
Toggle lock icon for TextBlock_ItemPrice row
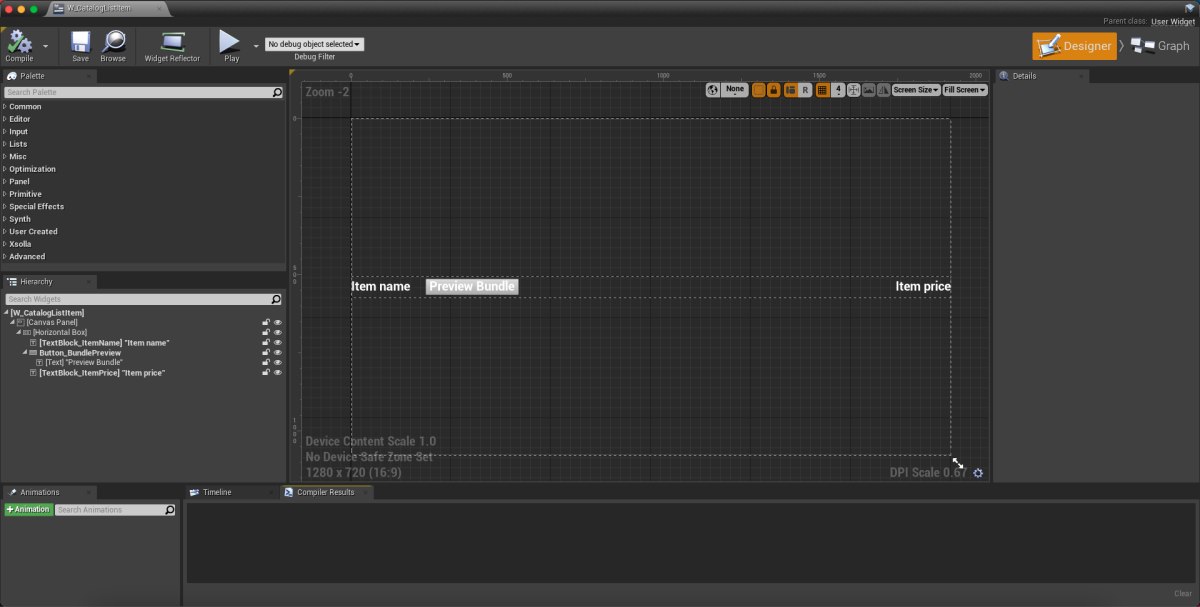click(x=266, y=372)
